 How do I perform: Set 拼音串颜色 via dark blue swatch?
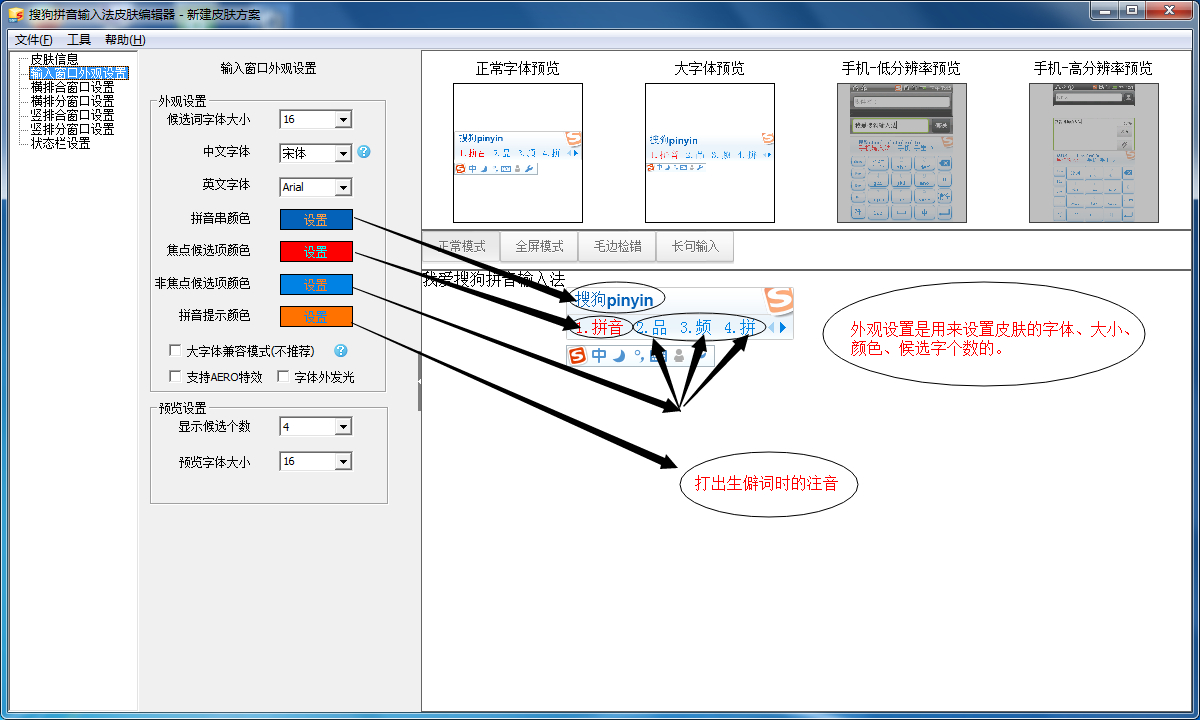(x=316, y=220)
